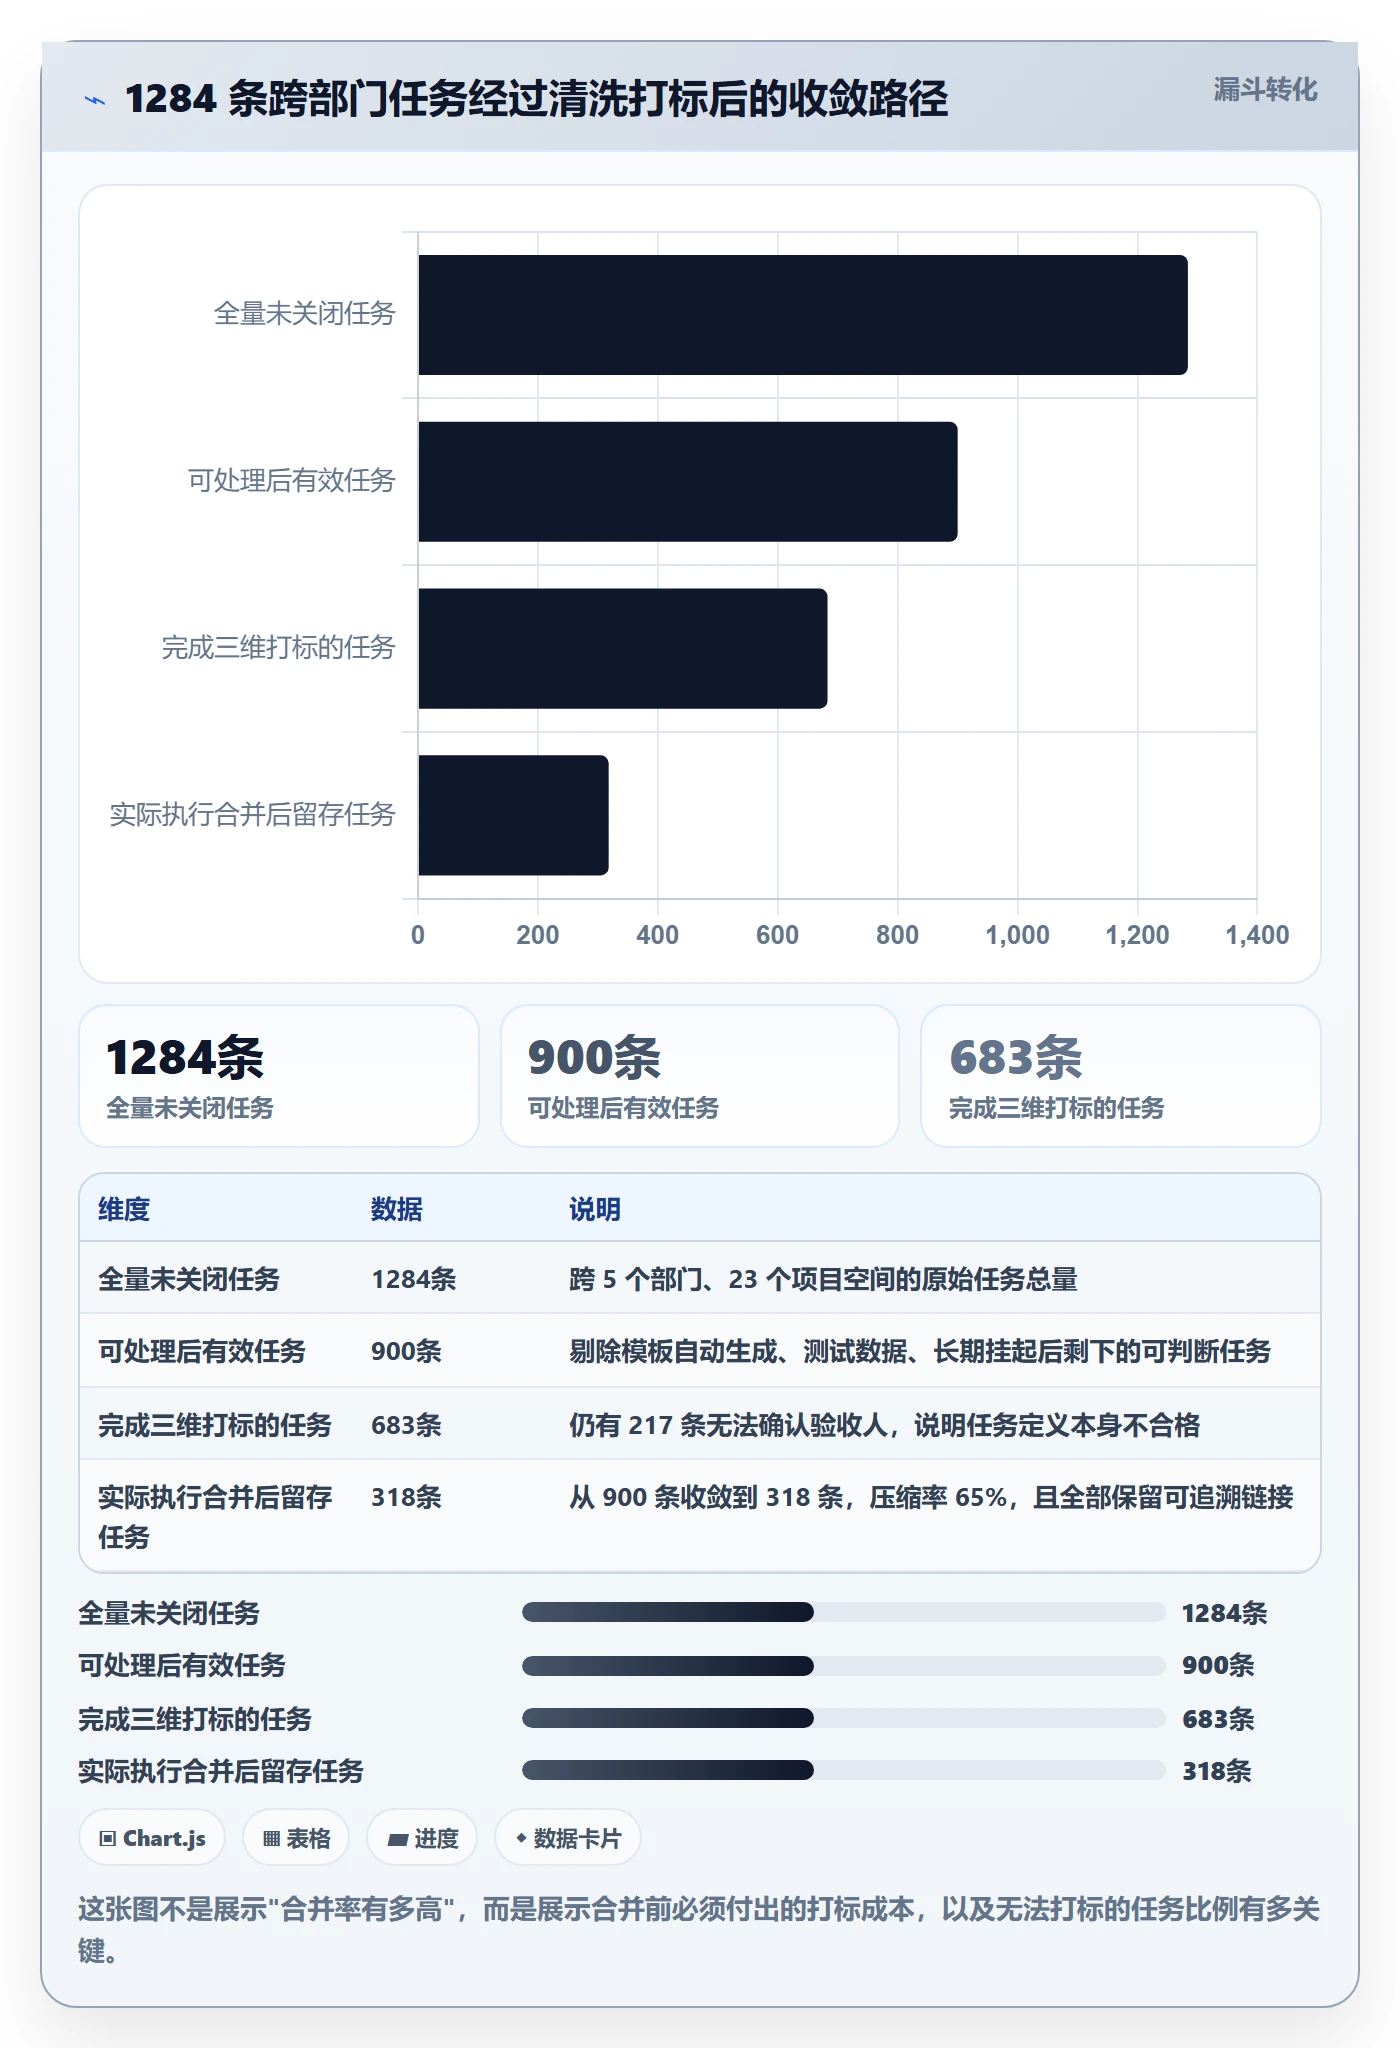Click footnote starting 这张图不是展示
1400x2048 pixels.
699,1929
